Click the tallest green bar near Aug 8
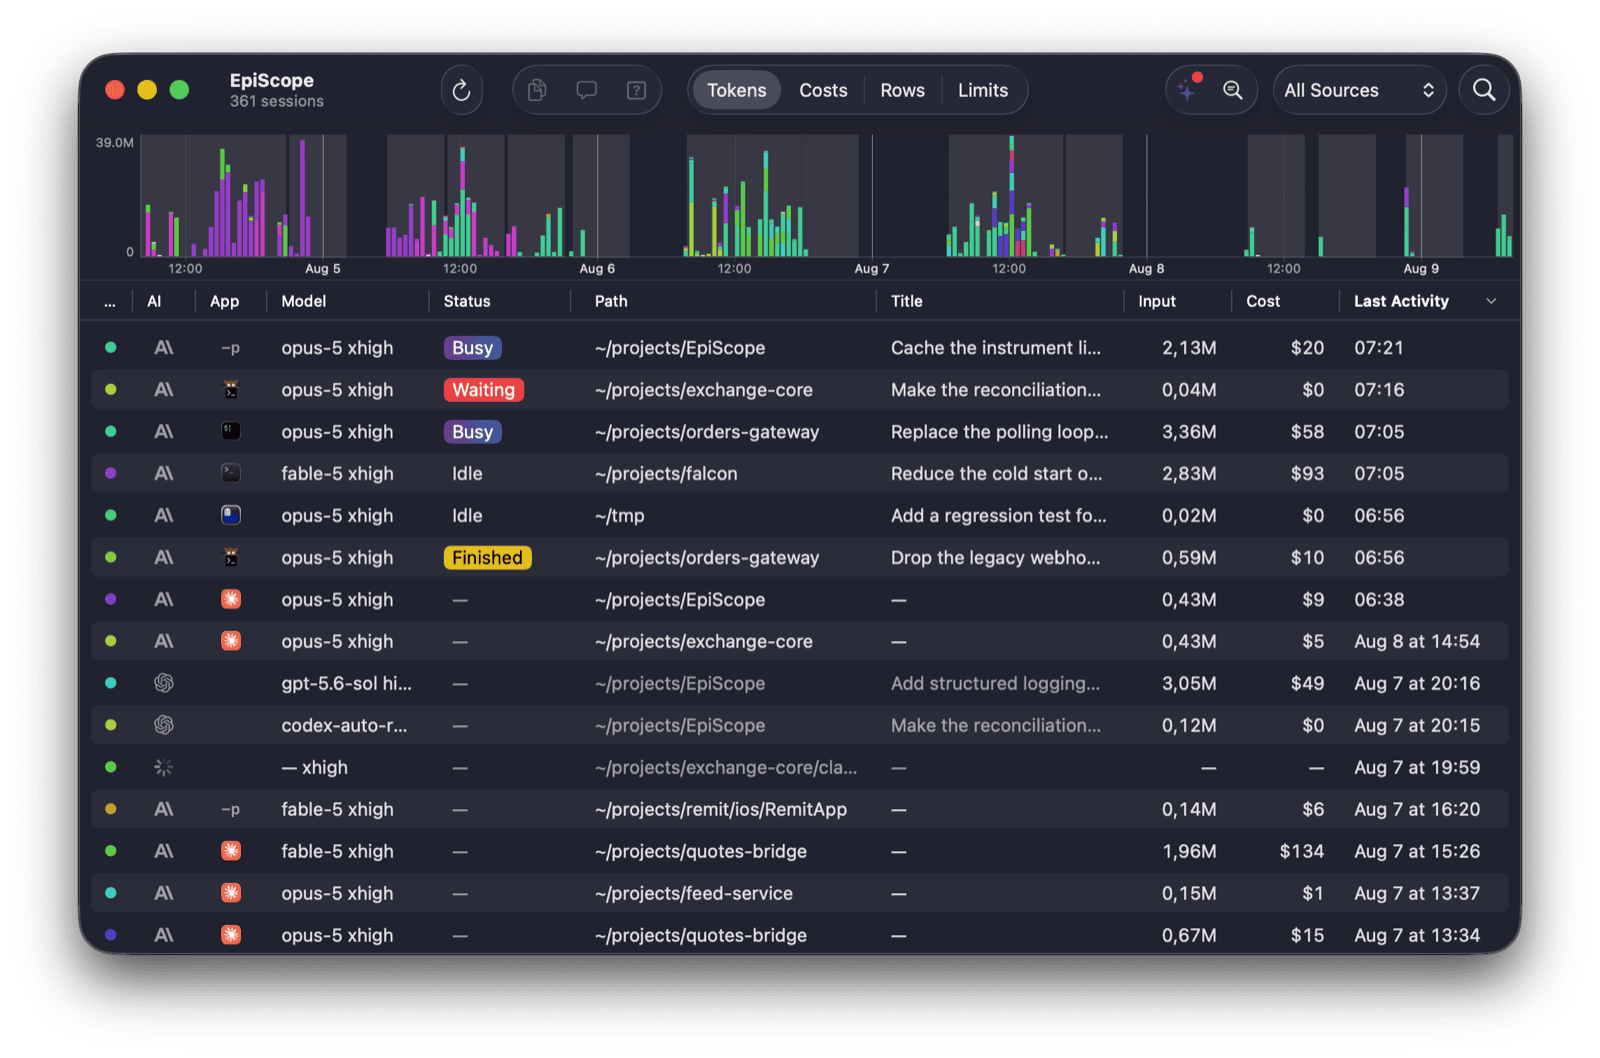Image resolution: width=1600 pixels, height=1058 pixels. pyautogui.click(x=1011, y=196)
